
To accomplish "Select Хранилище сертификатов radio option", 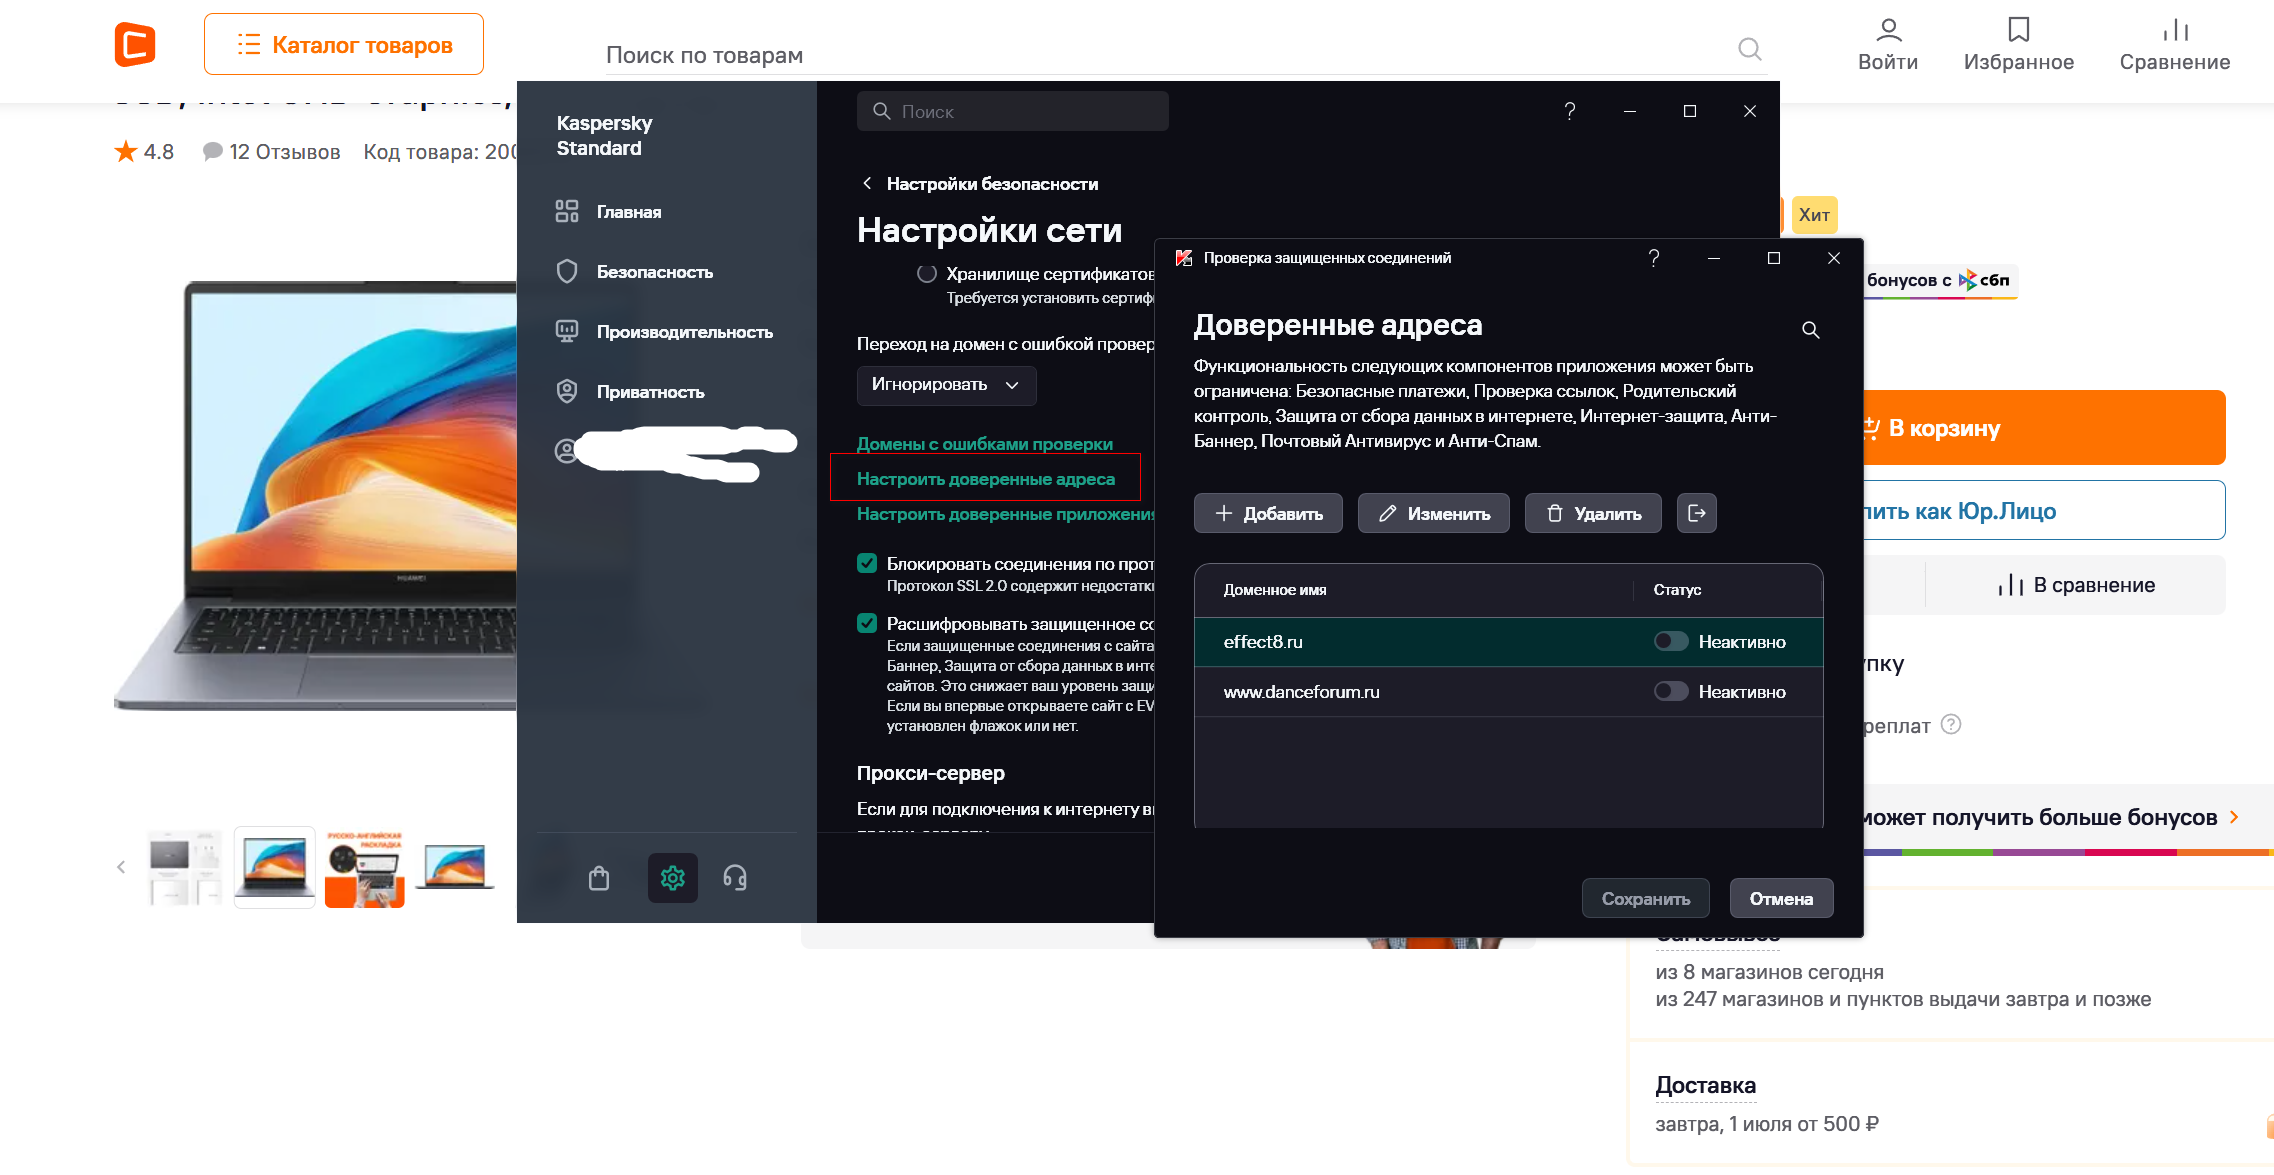I will click(927, 274).
